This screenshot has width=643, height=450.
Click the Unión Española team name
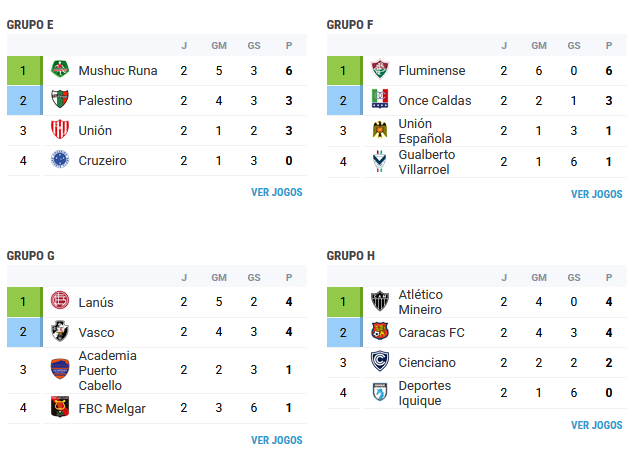pos(425,131)
